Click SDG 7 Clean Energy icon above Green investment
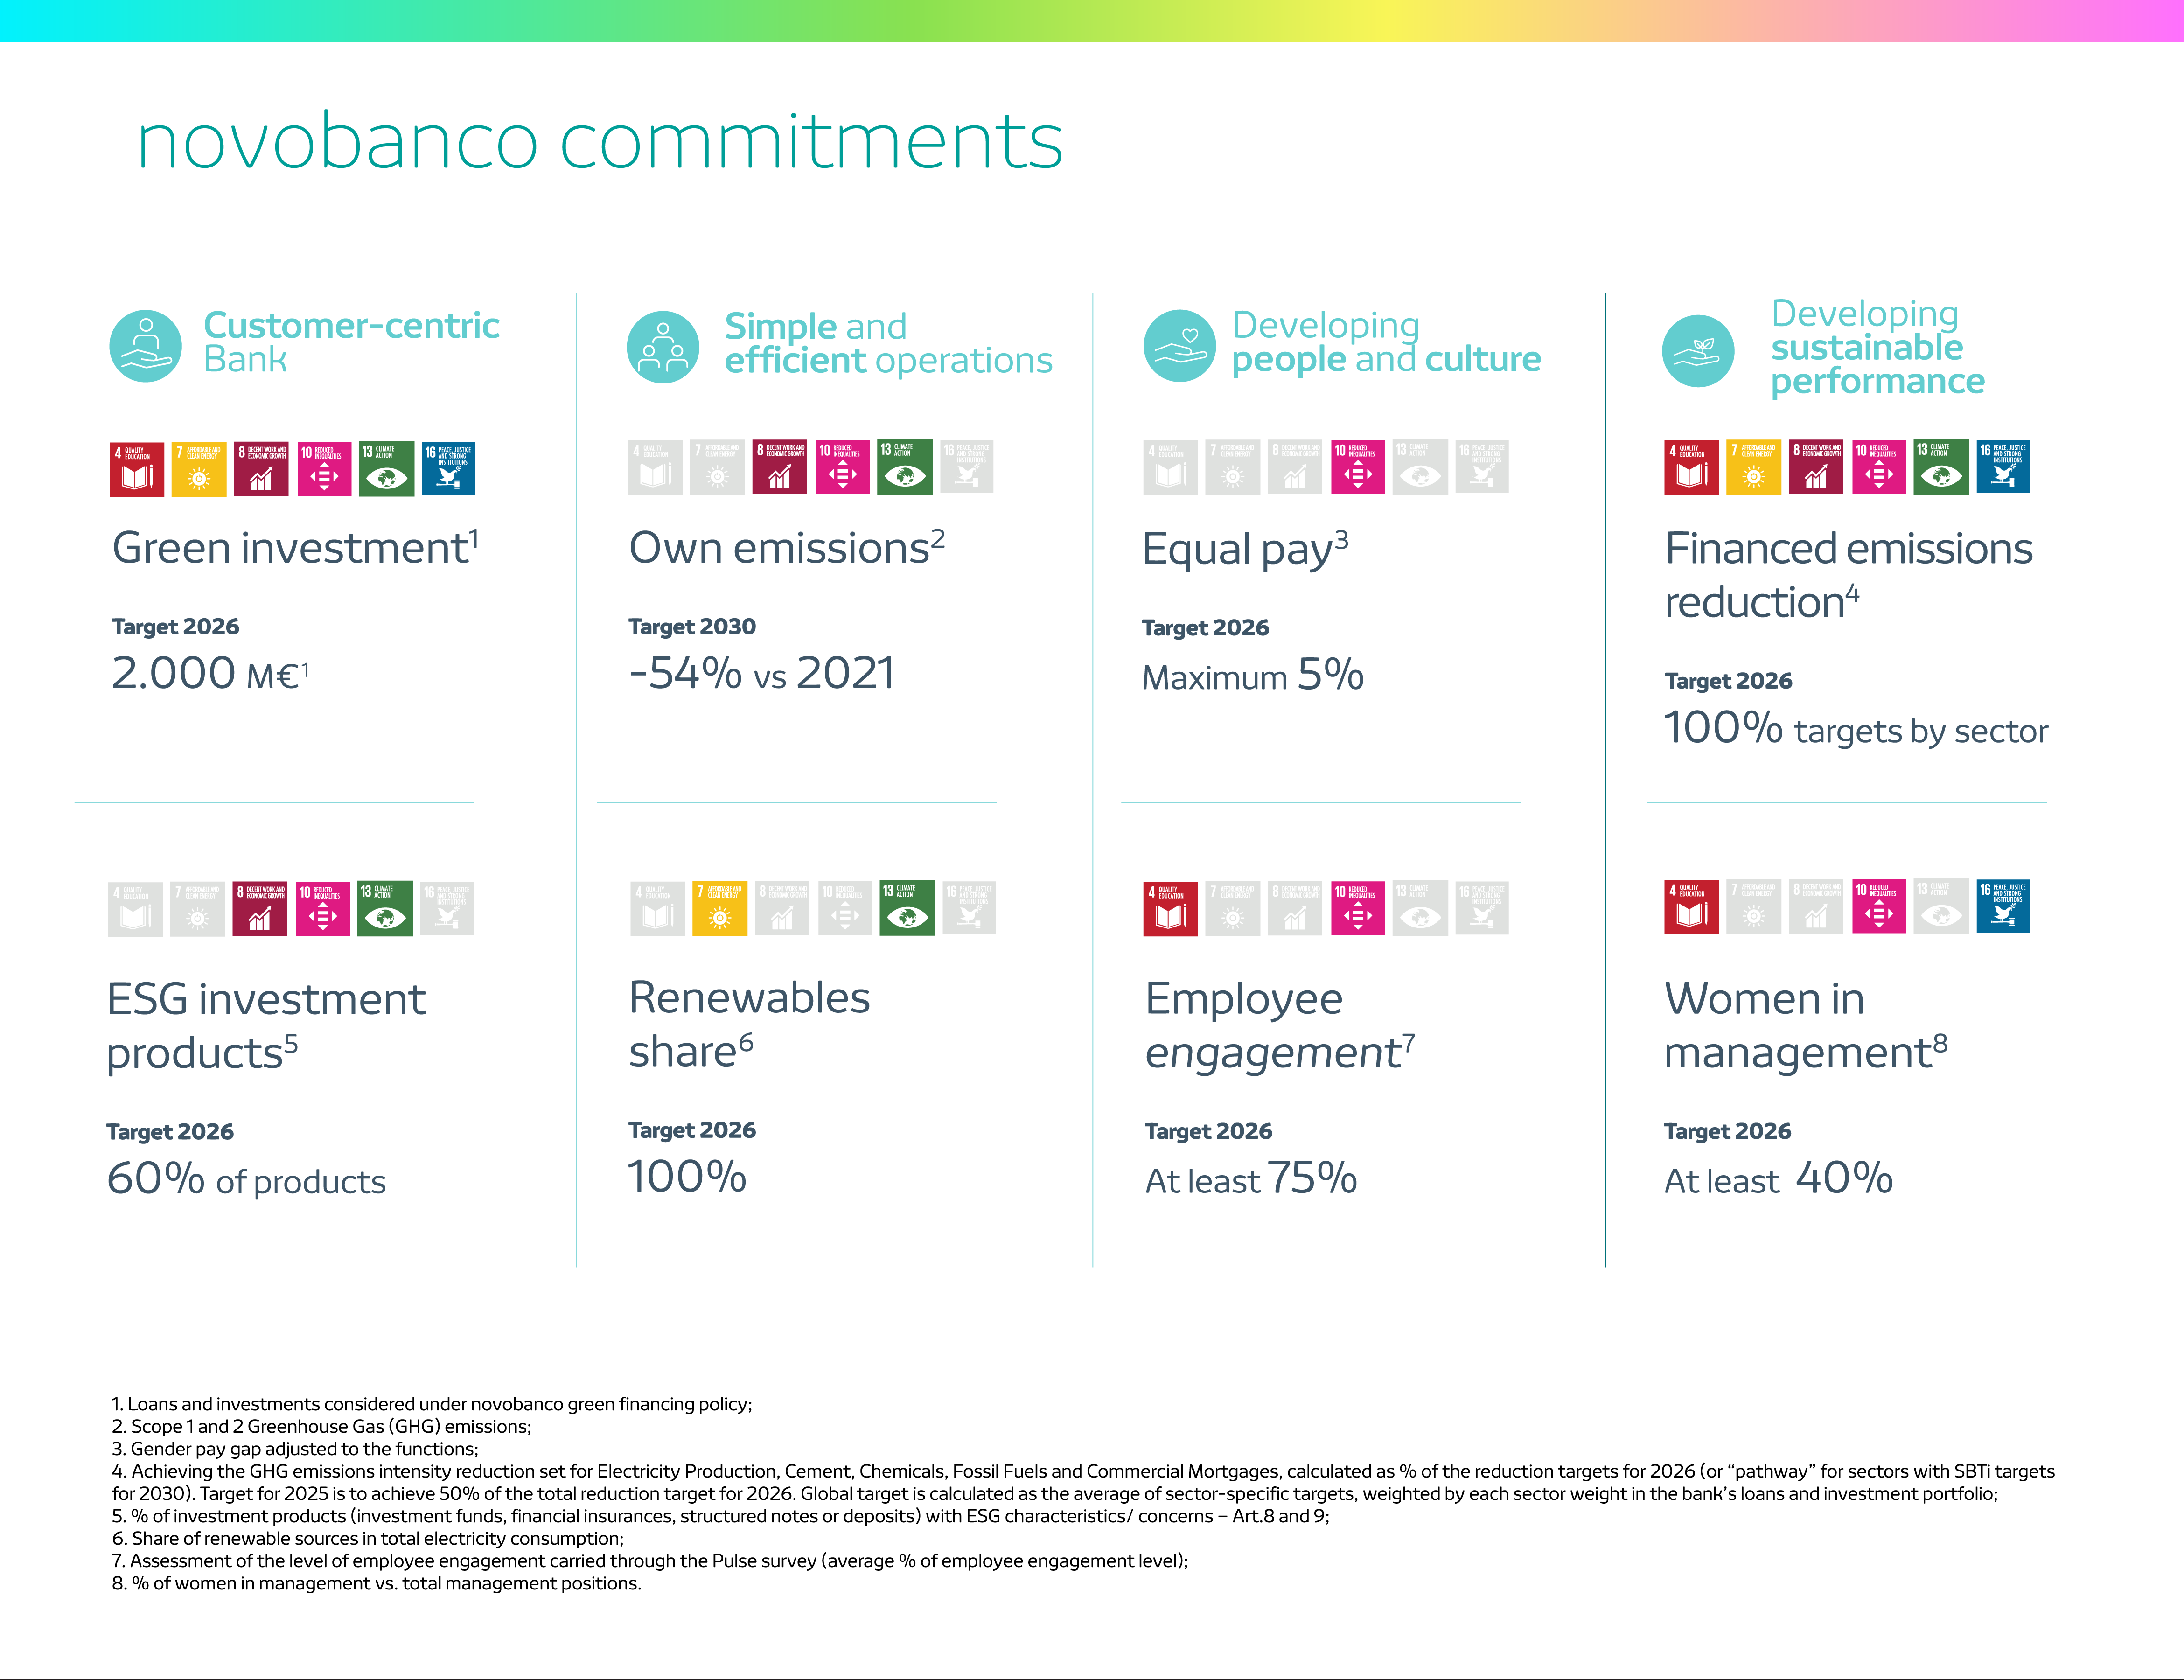The height and width of the screenshot is (1680, 2184). tap(199, 469)
